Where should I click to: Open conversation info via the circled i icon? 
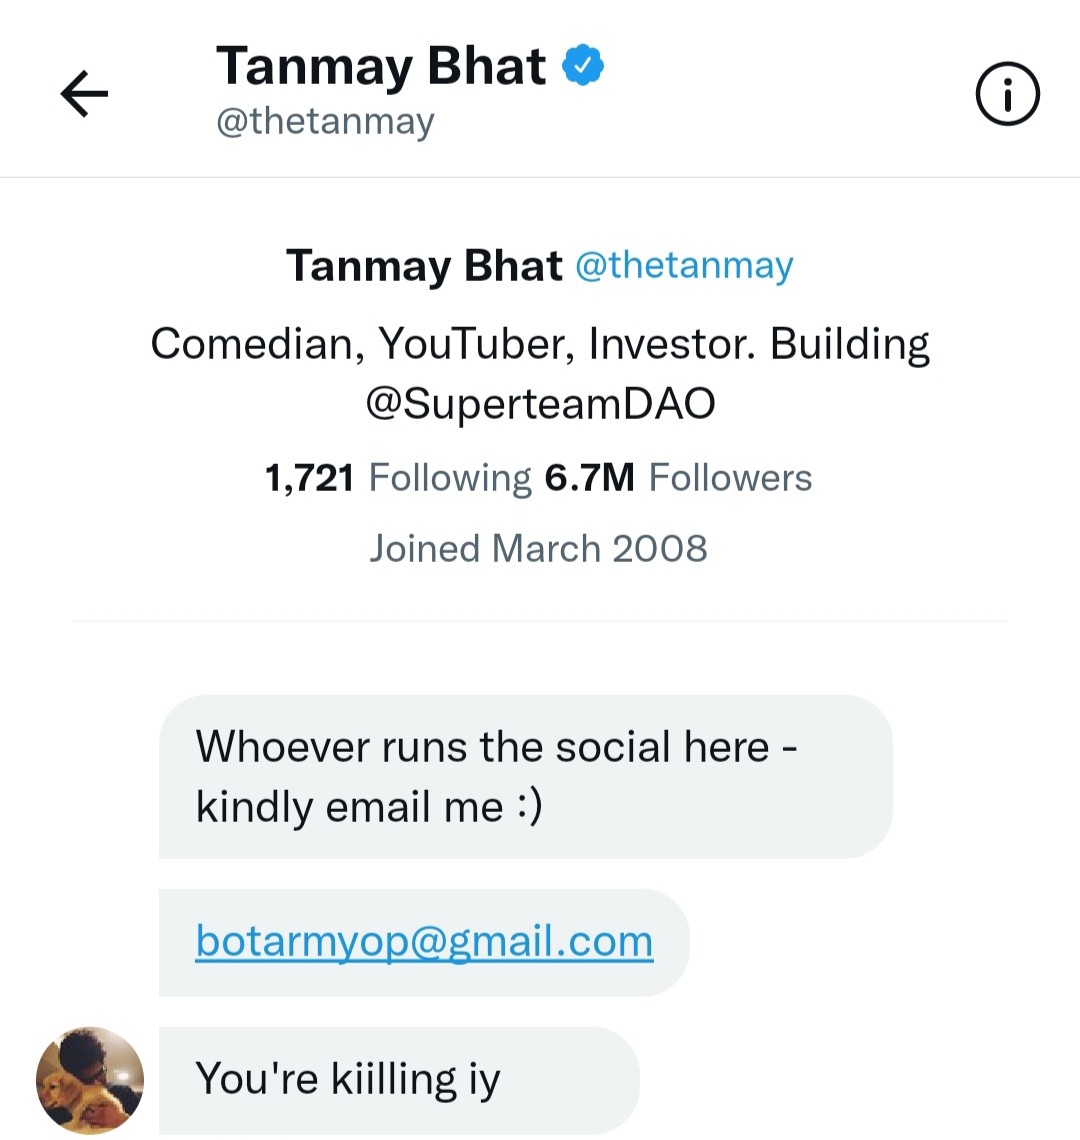click(1007, 94)
